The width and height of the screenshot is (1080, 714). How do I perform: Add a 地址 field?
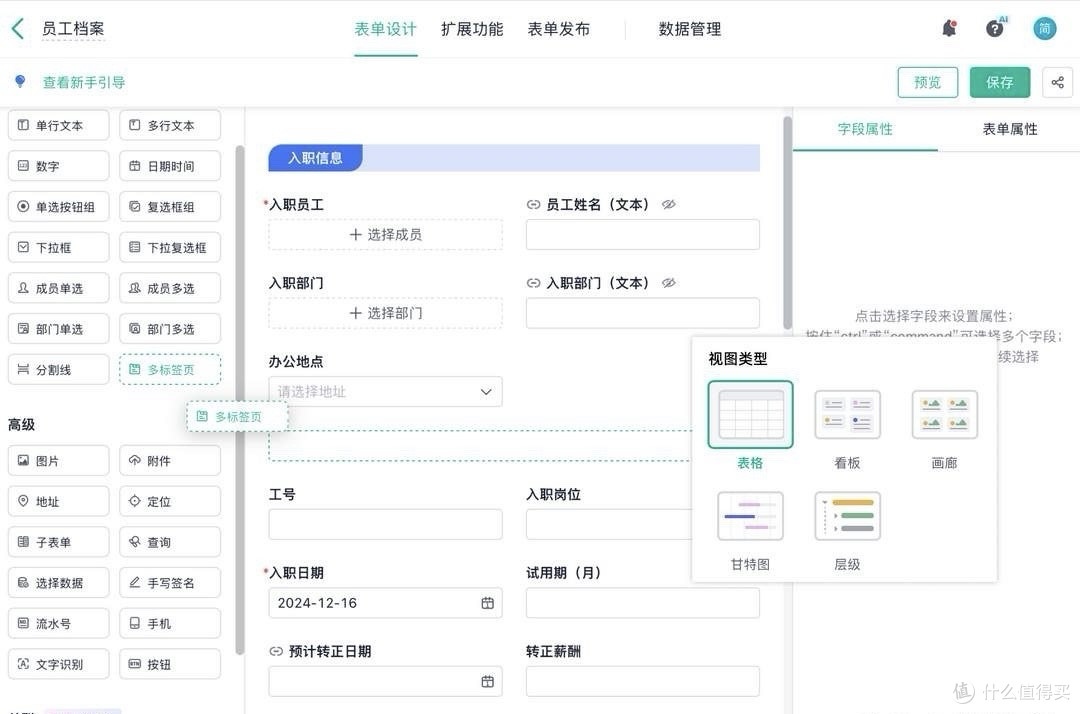coord(59,501)
